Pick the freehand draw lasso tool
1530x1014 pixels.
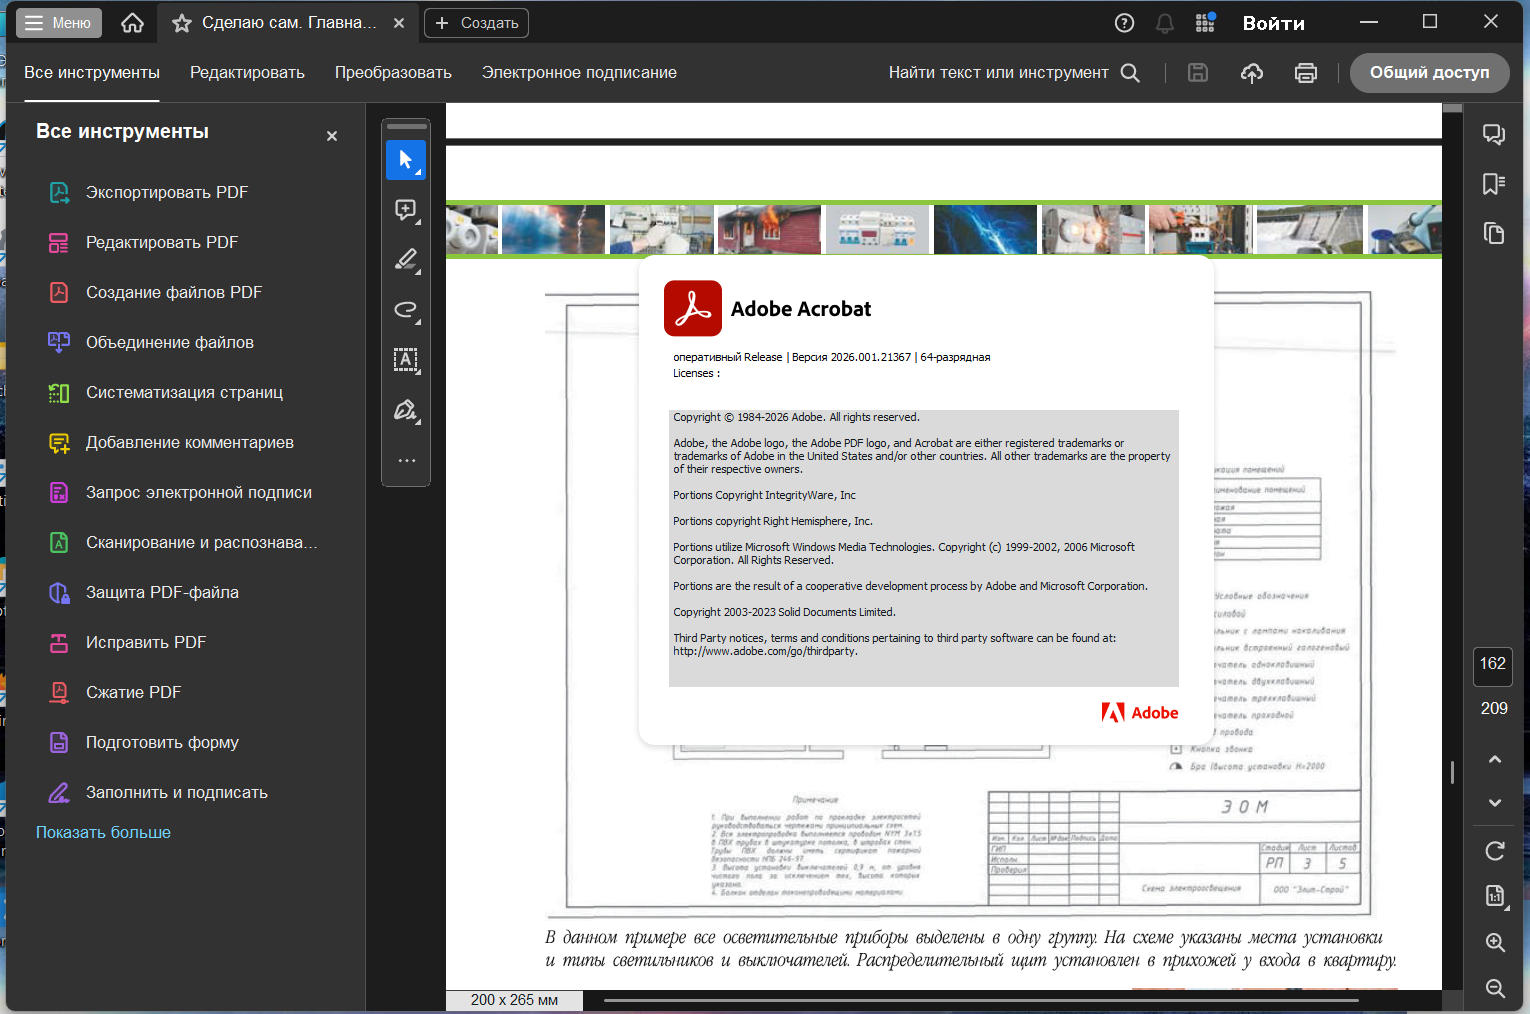[406, 310]
